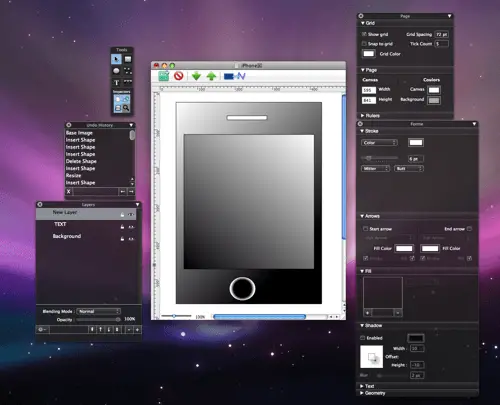Click the blue shape connector toolbar icon
Viewport: 500px width, 405px height.
235,76
